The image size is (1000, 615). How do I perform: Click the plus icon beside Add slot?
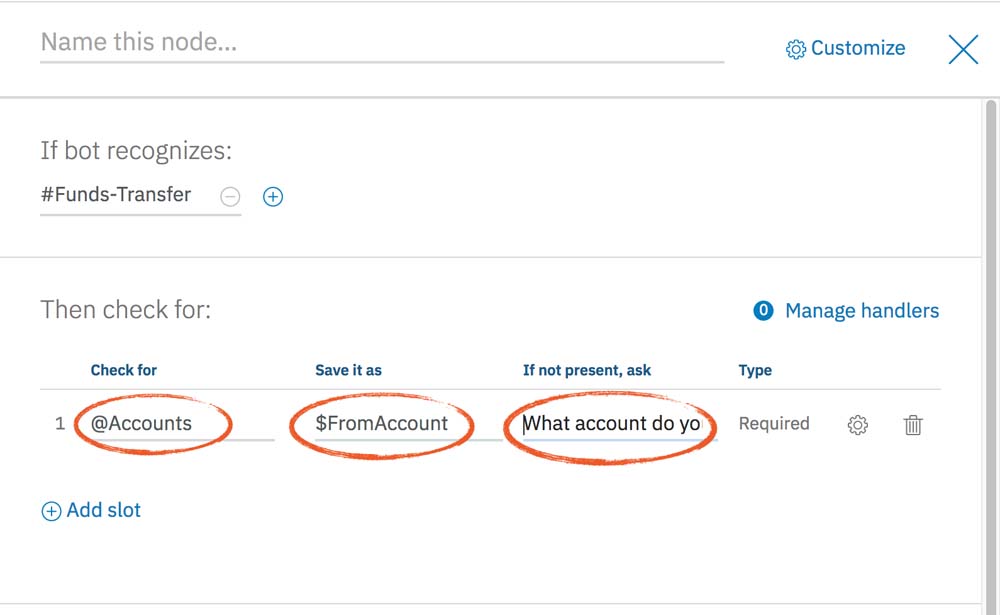tap(51, 511)
